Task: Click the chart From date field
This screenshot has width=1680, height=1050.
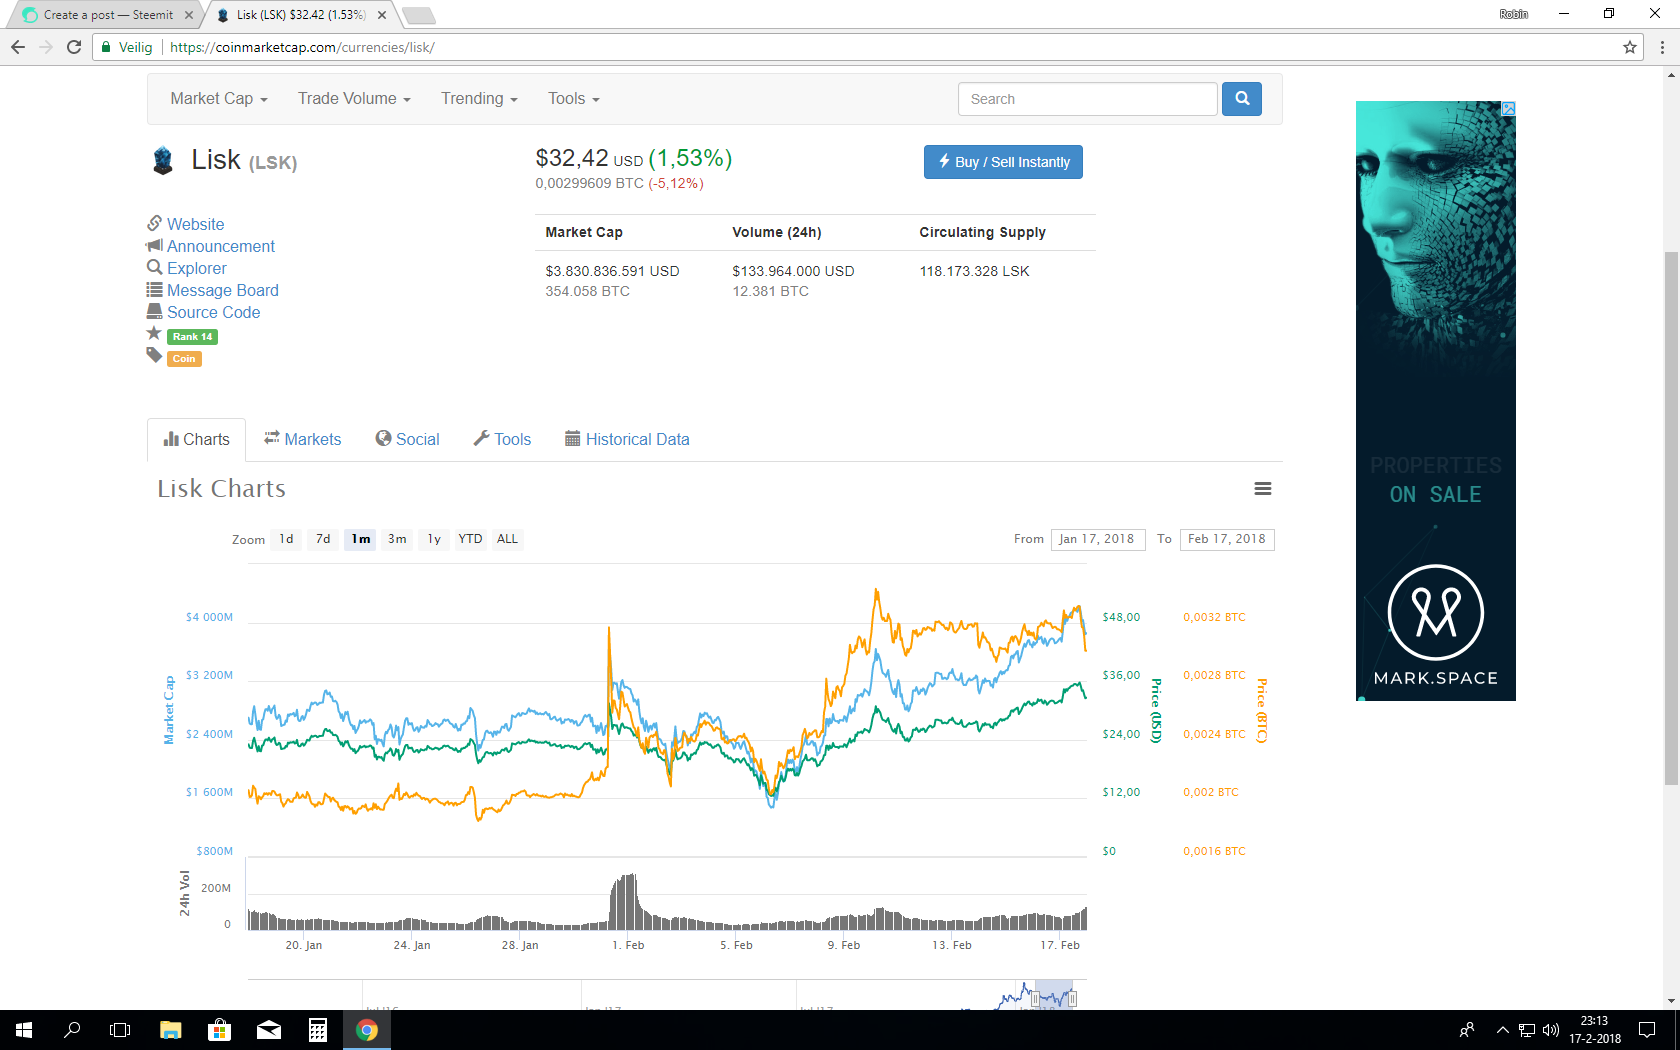Action: (x=1098, y=539)
